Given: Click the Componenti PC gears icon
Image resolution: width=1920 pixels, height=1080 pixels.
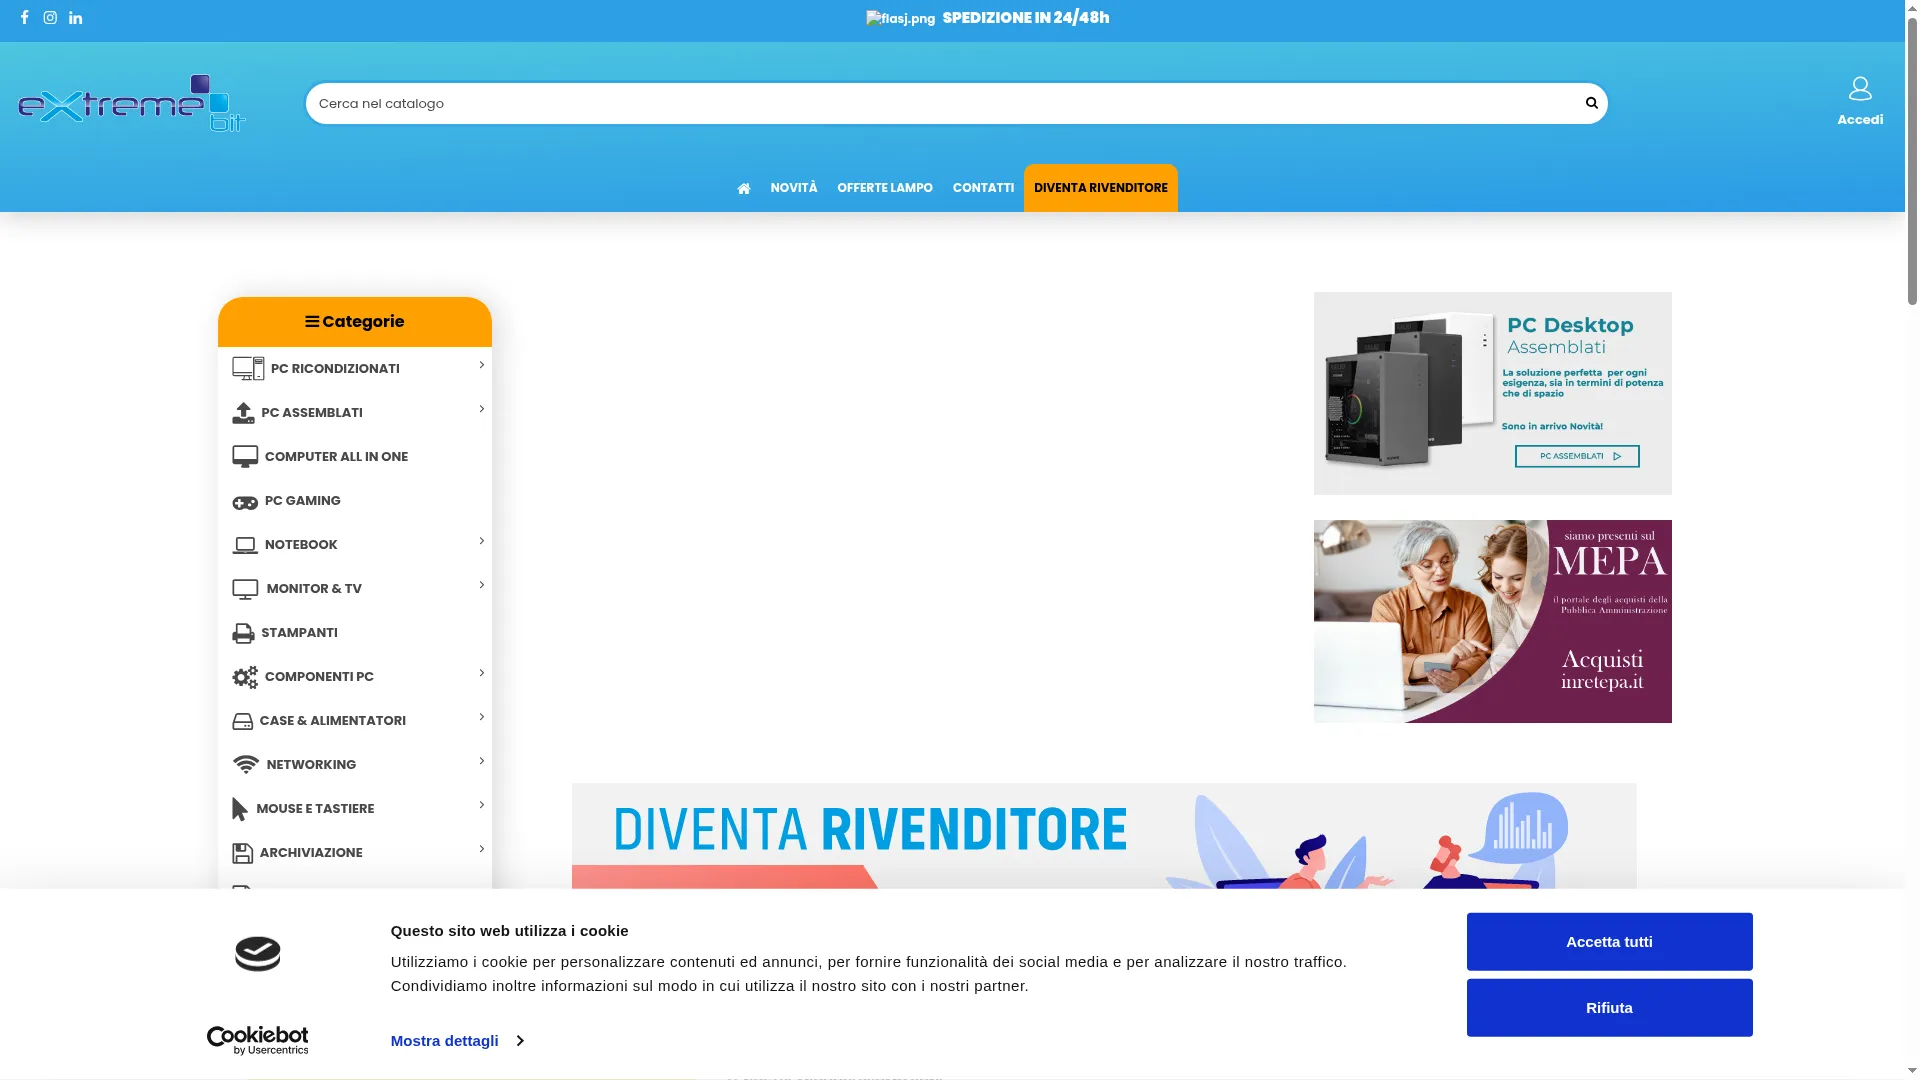Looking at the screenshot, I should pos(245,677).
